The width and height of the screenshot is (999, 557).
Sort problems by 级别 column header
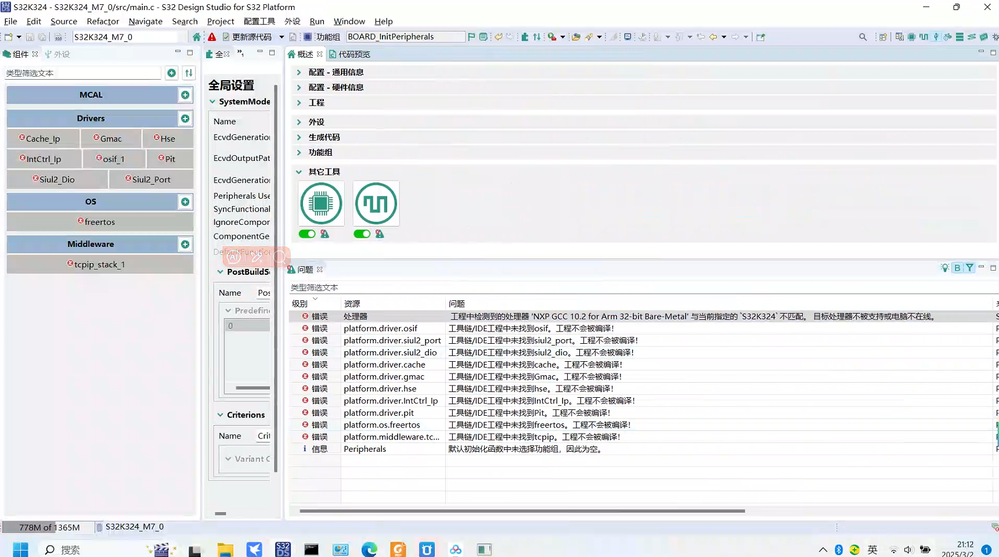pos(315,303)
